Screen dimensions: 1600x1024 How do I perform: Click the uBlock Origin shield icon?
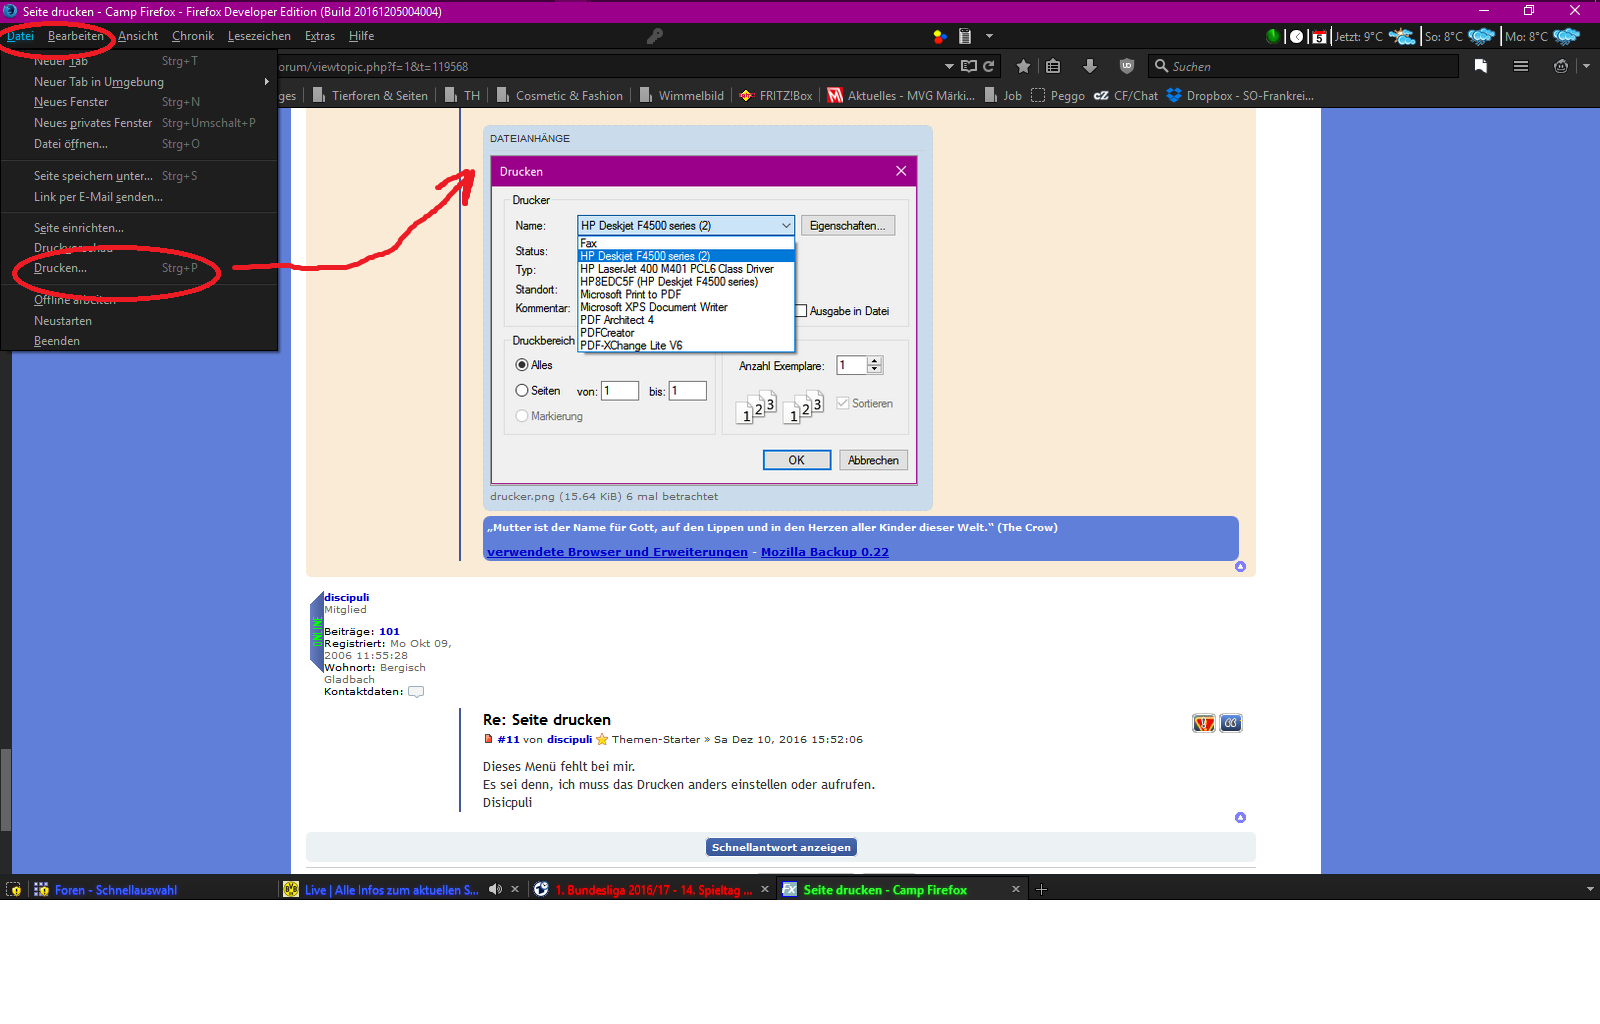(1127, 66)
